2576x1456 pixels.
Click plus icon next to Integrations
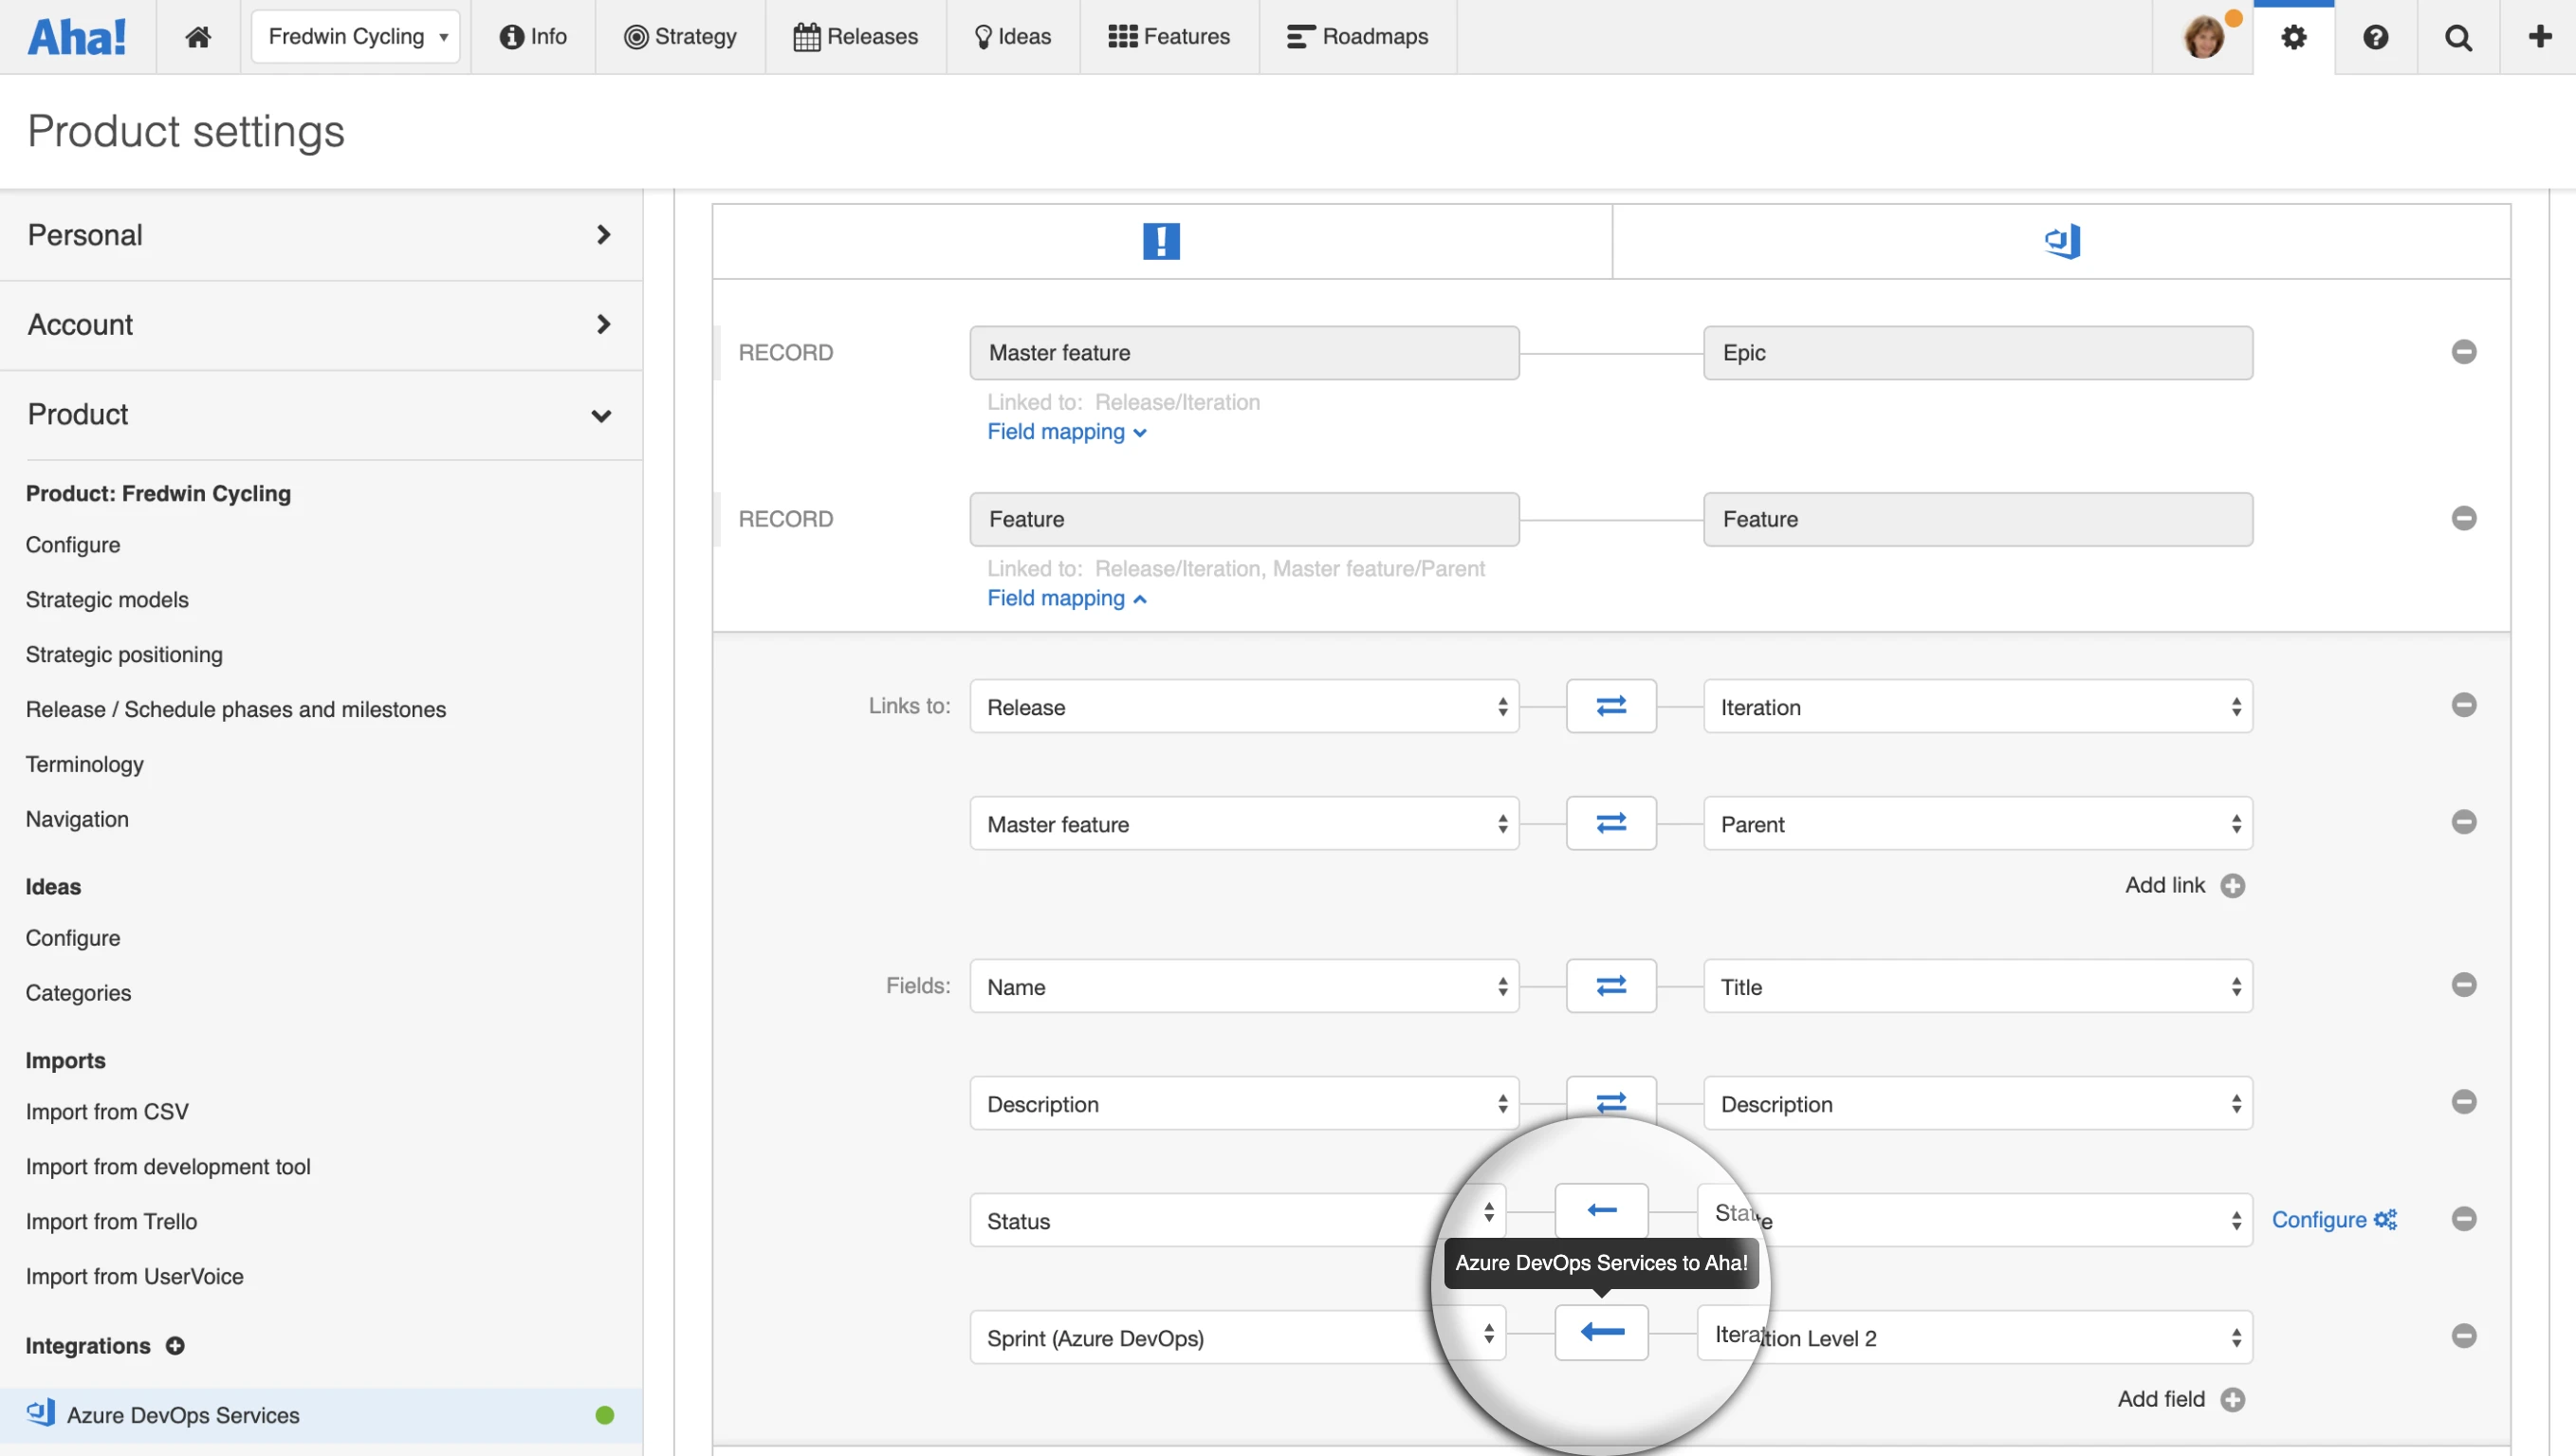coord(175,1346)
